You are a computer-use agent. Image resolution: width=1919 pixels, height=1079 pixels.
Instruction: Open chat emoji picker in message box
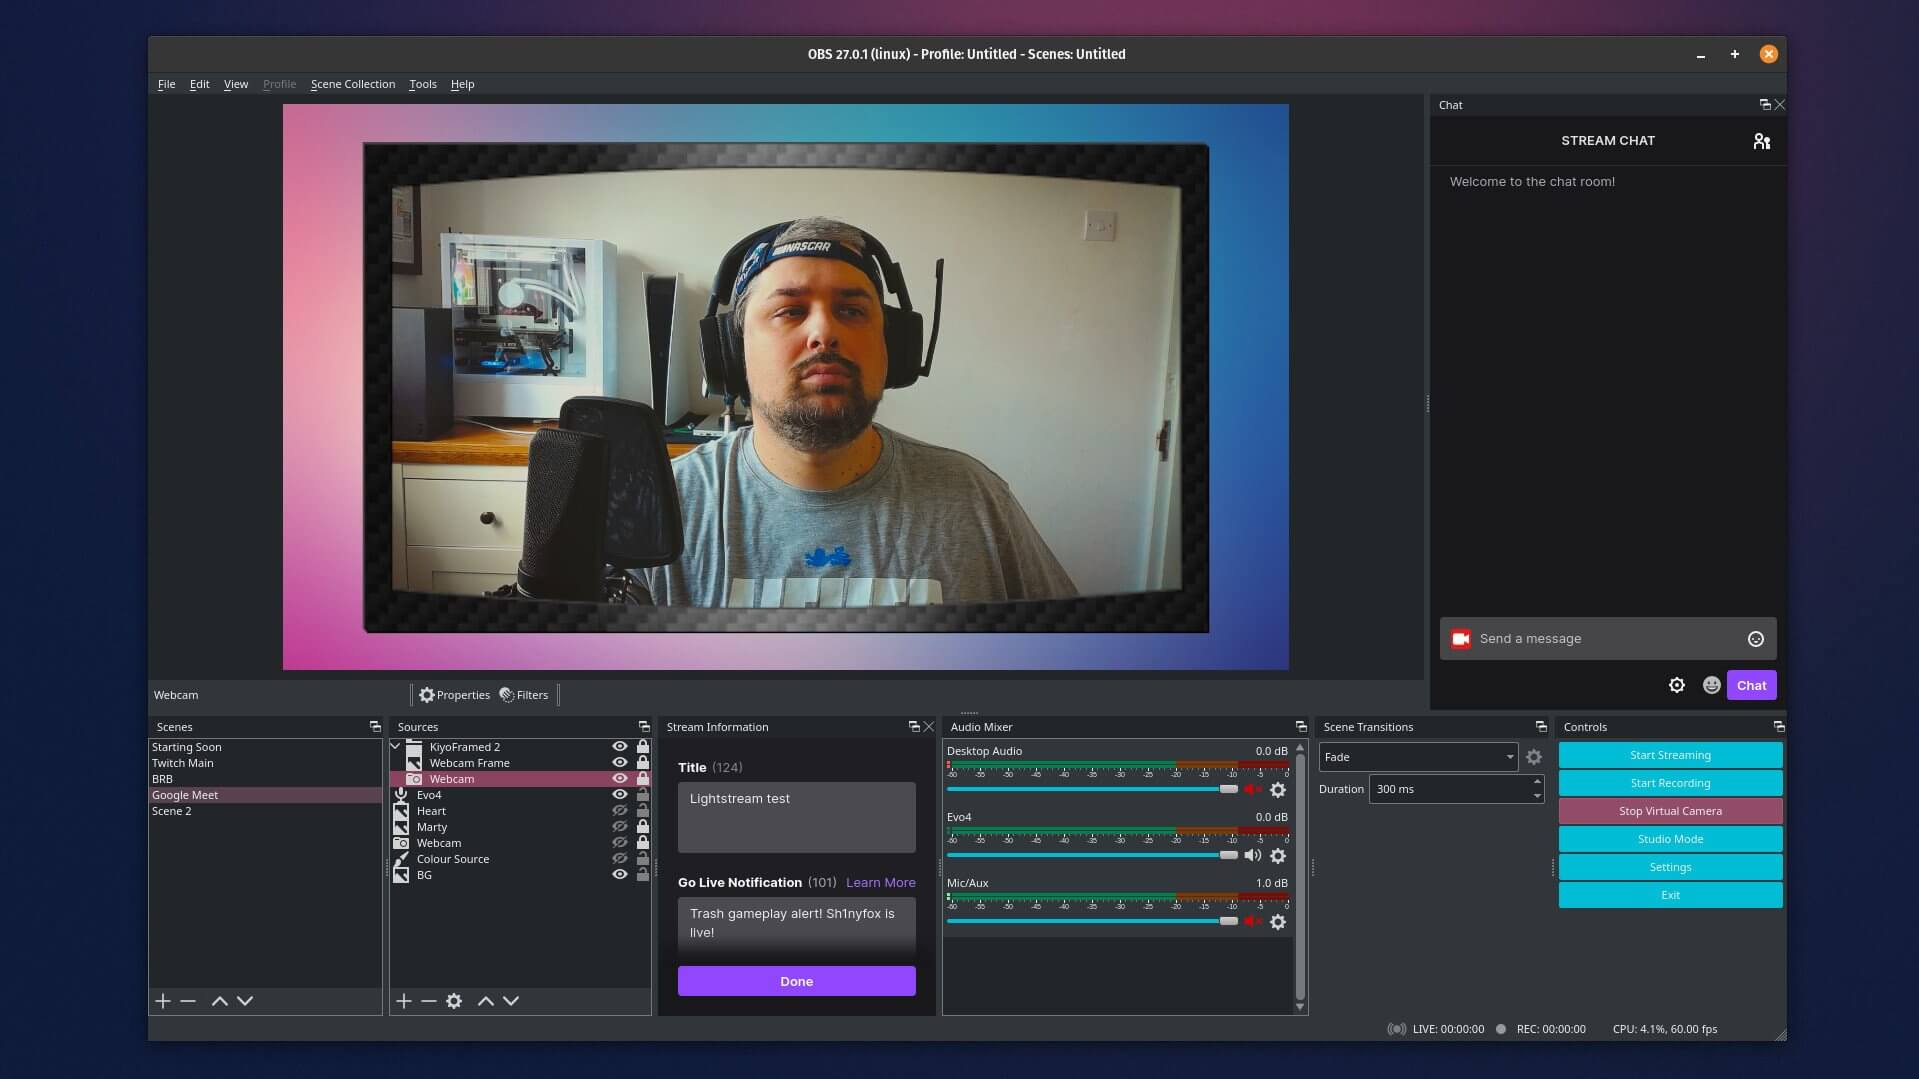(x=1756, y=639)
